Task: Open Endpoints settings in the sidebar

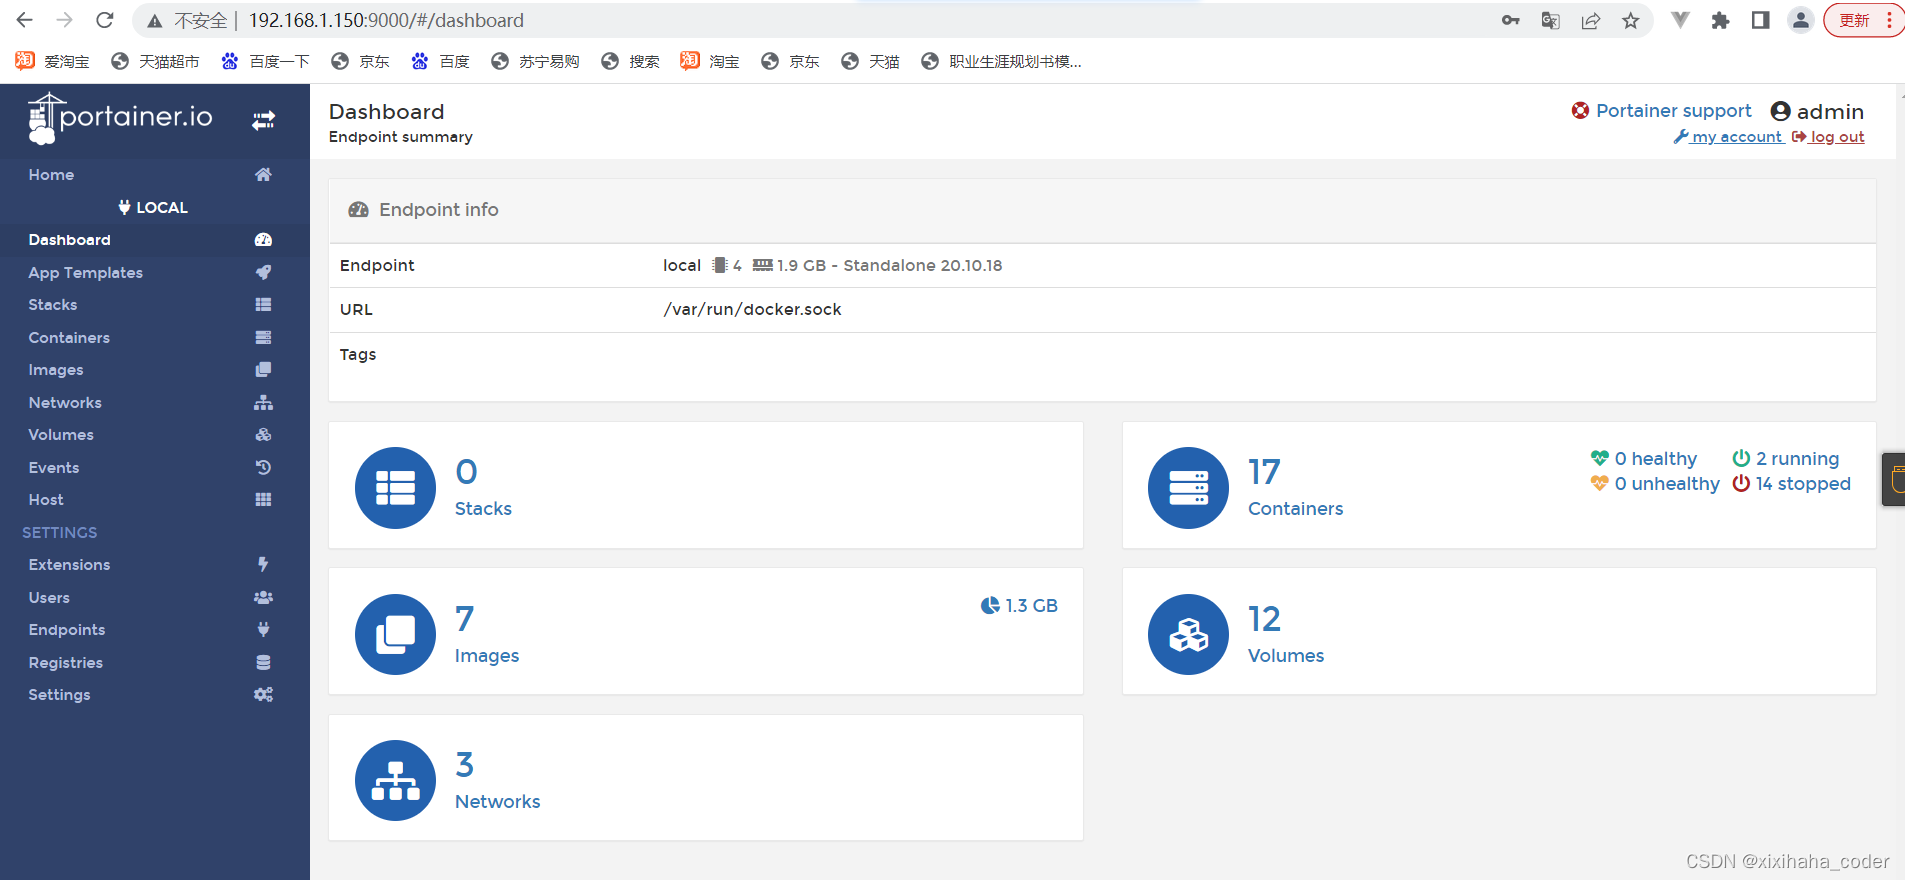Action: (x=155, y=630)
